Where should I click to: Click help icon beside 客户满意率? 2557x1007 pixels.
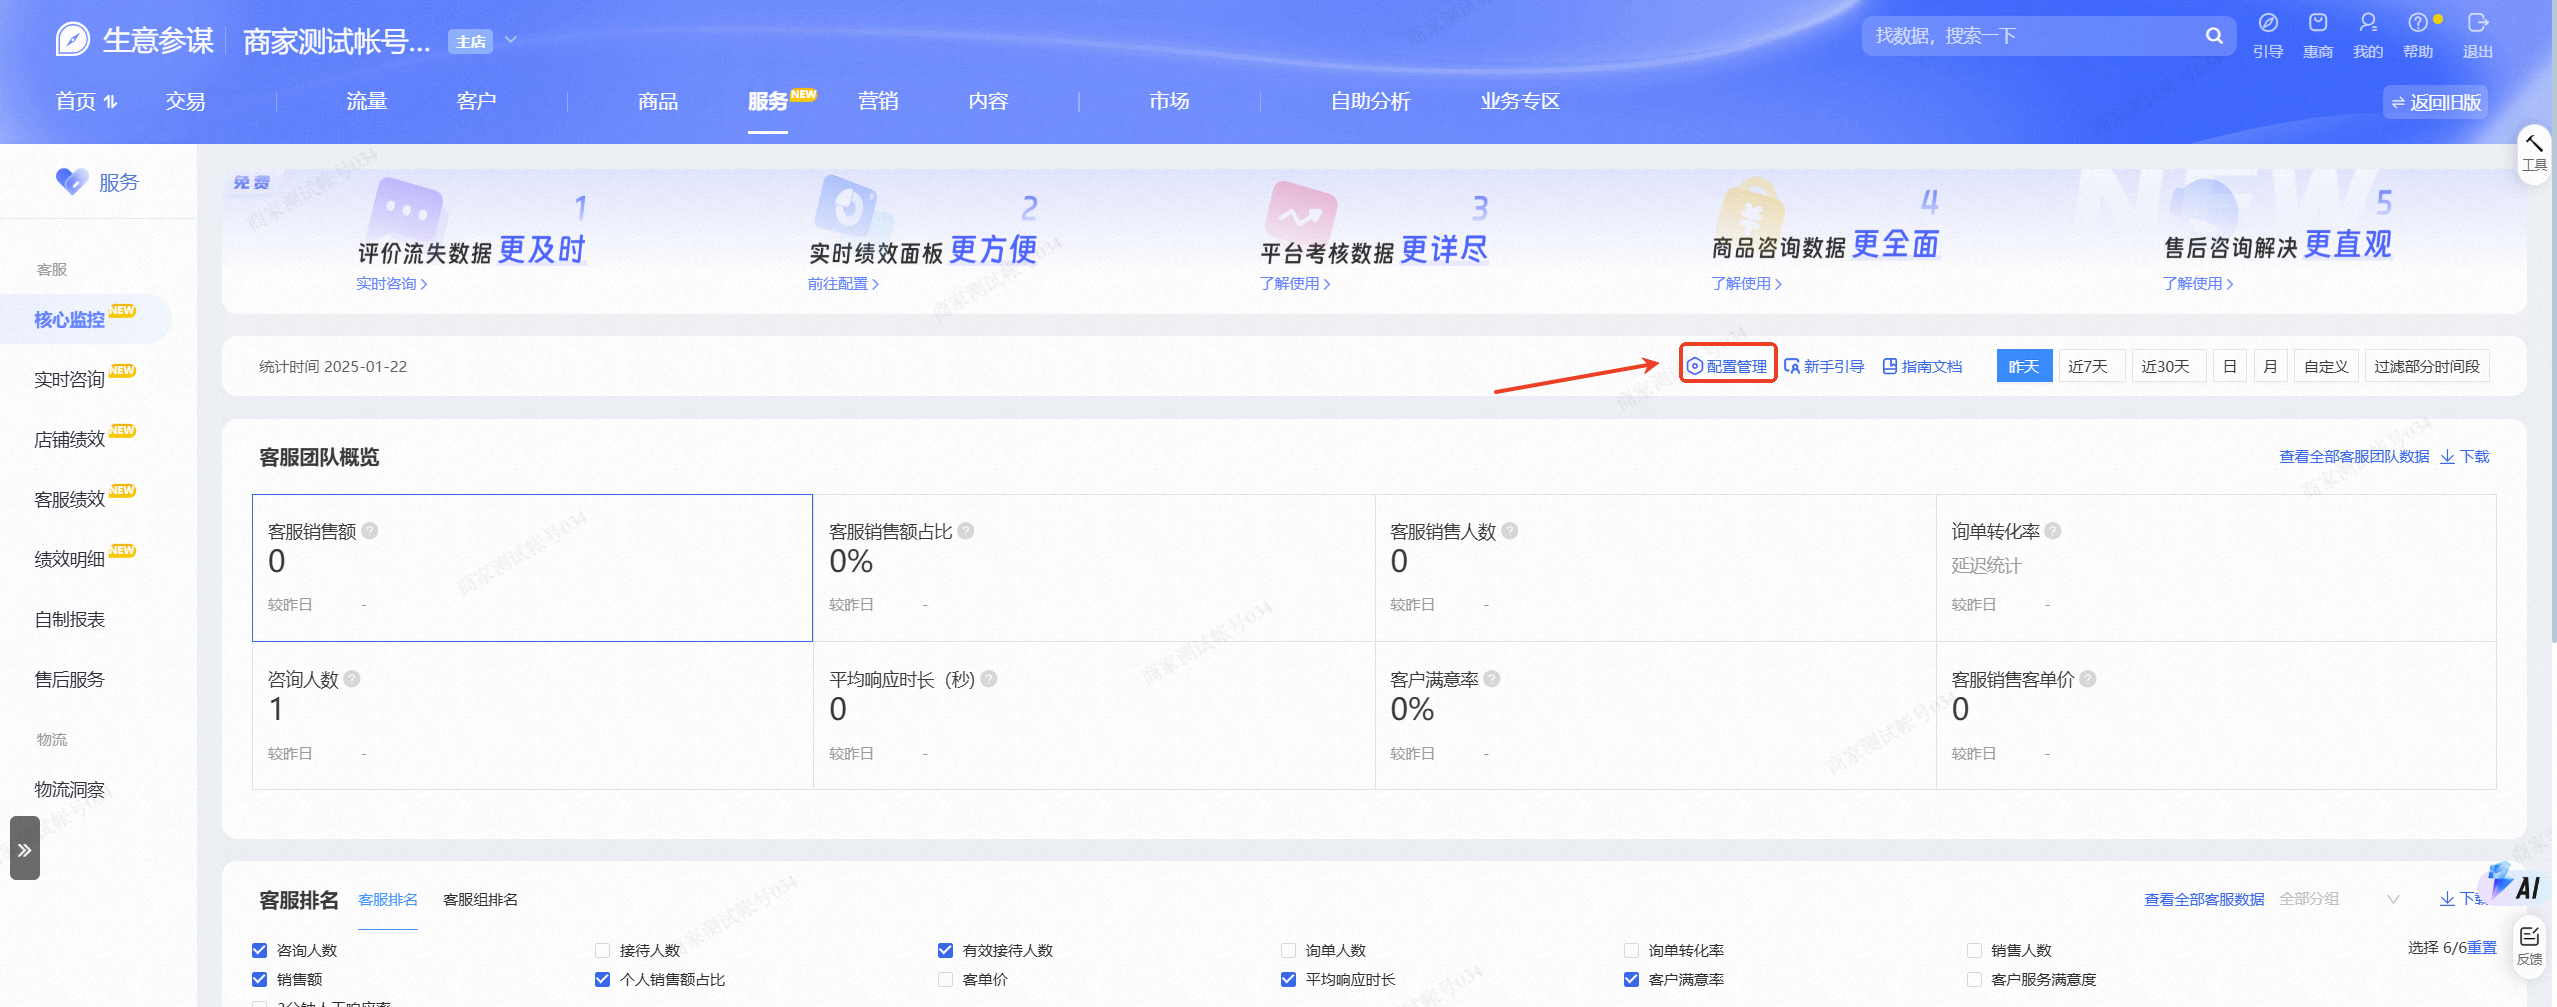coord(1492,679)
